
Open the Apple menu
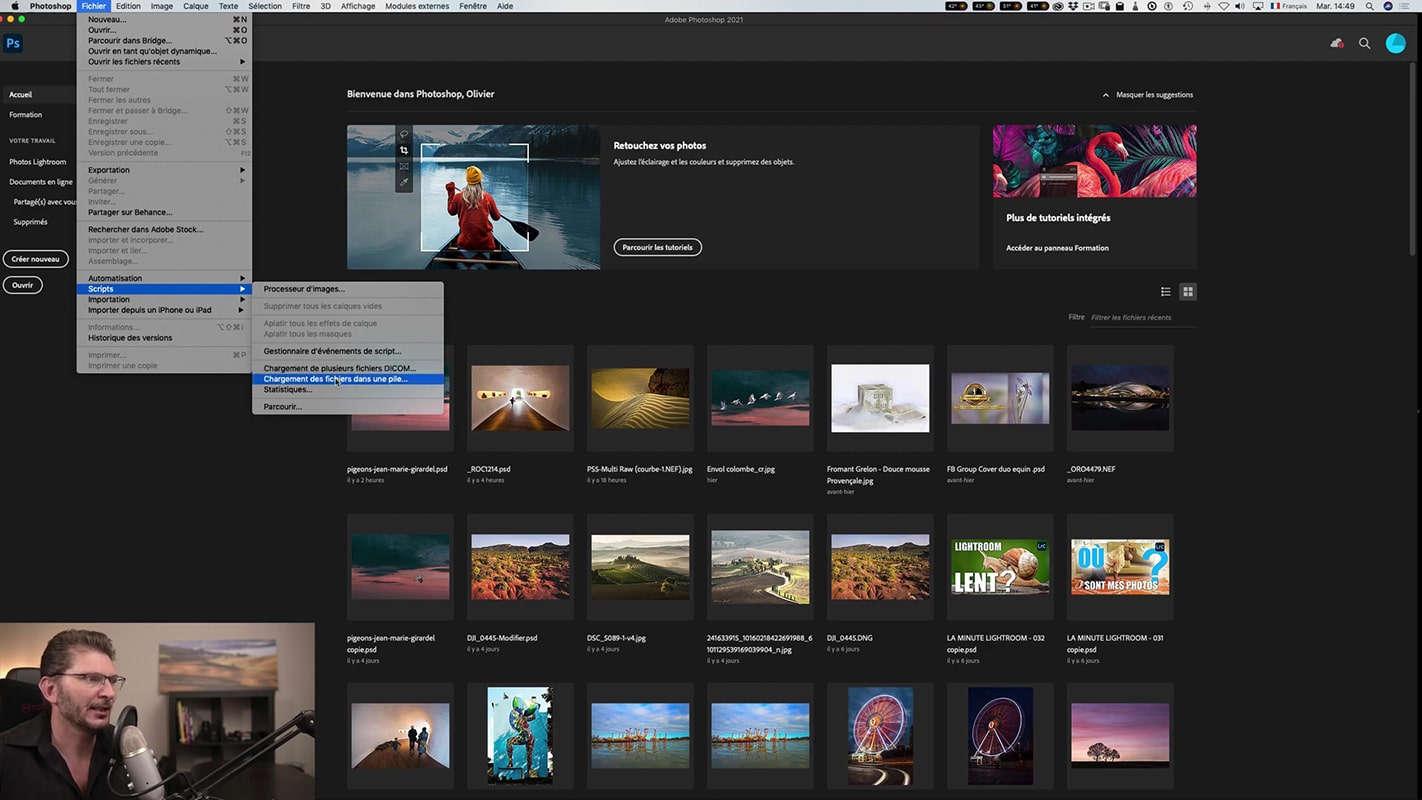[14, 6]
